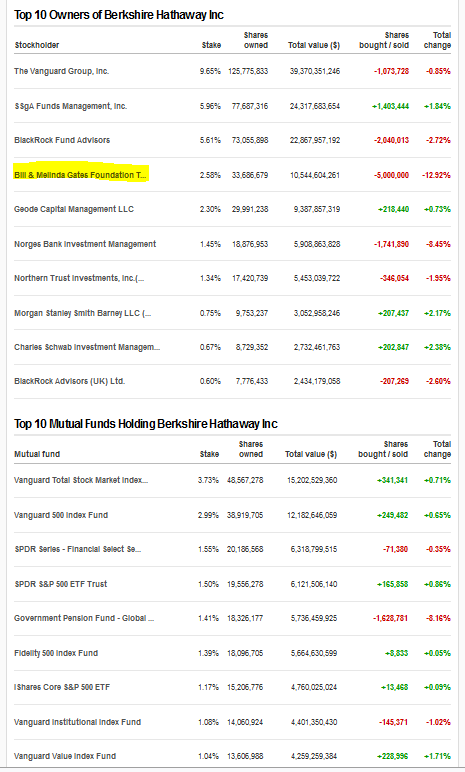Click Stake header in owners table
The height and width of the screenshot is (772, 465).
211,45
